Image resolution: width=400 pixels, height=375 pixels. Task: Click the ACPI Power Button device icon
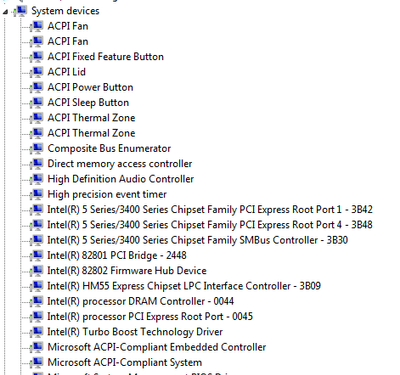pos(36,87)
